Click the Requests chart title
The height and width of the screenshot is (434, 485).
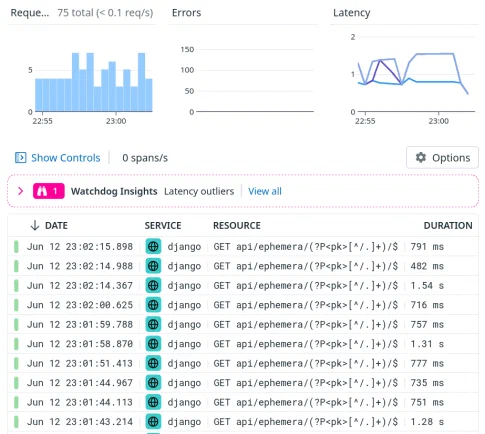[30, 13]
